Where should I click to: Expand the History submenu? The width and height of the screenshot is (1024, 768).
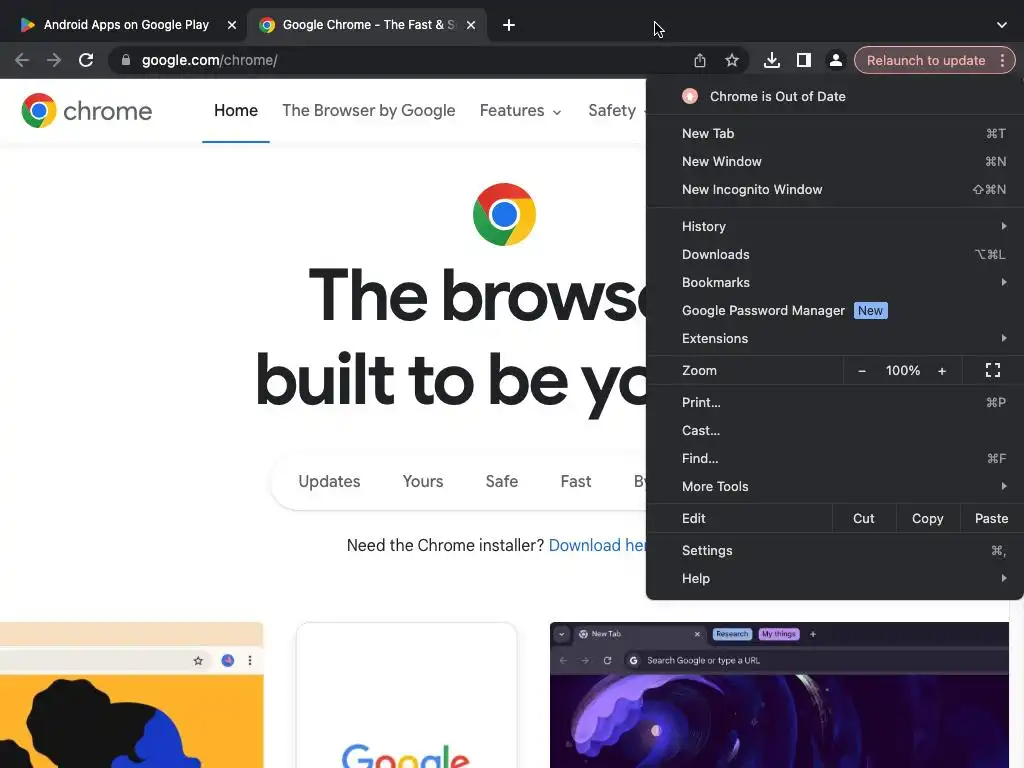coord(835,227)
